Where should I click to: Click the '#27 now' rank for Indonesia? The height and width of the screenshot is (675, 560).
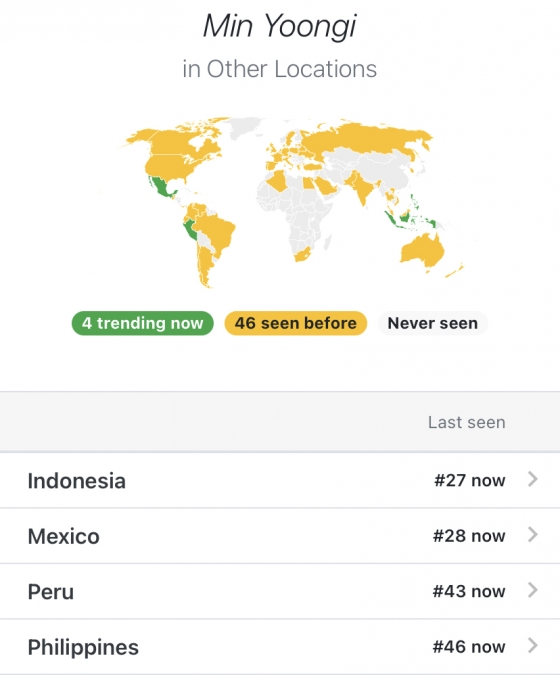pos(470,480)
